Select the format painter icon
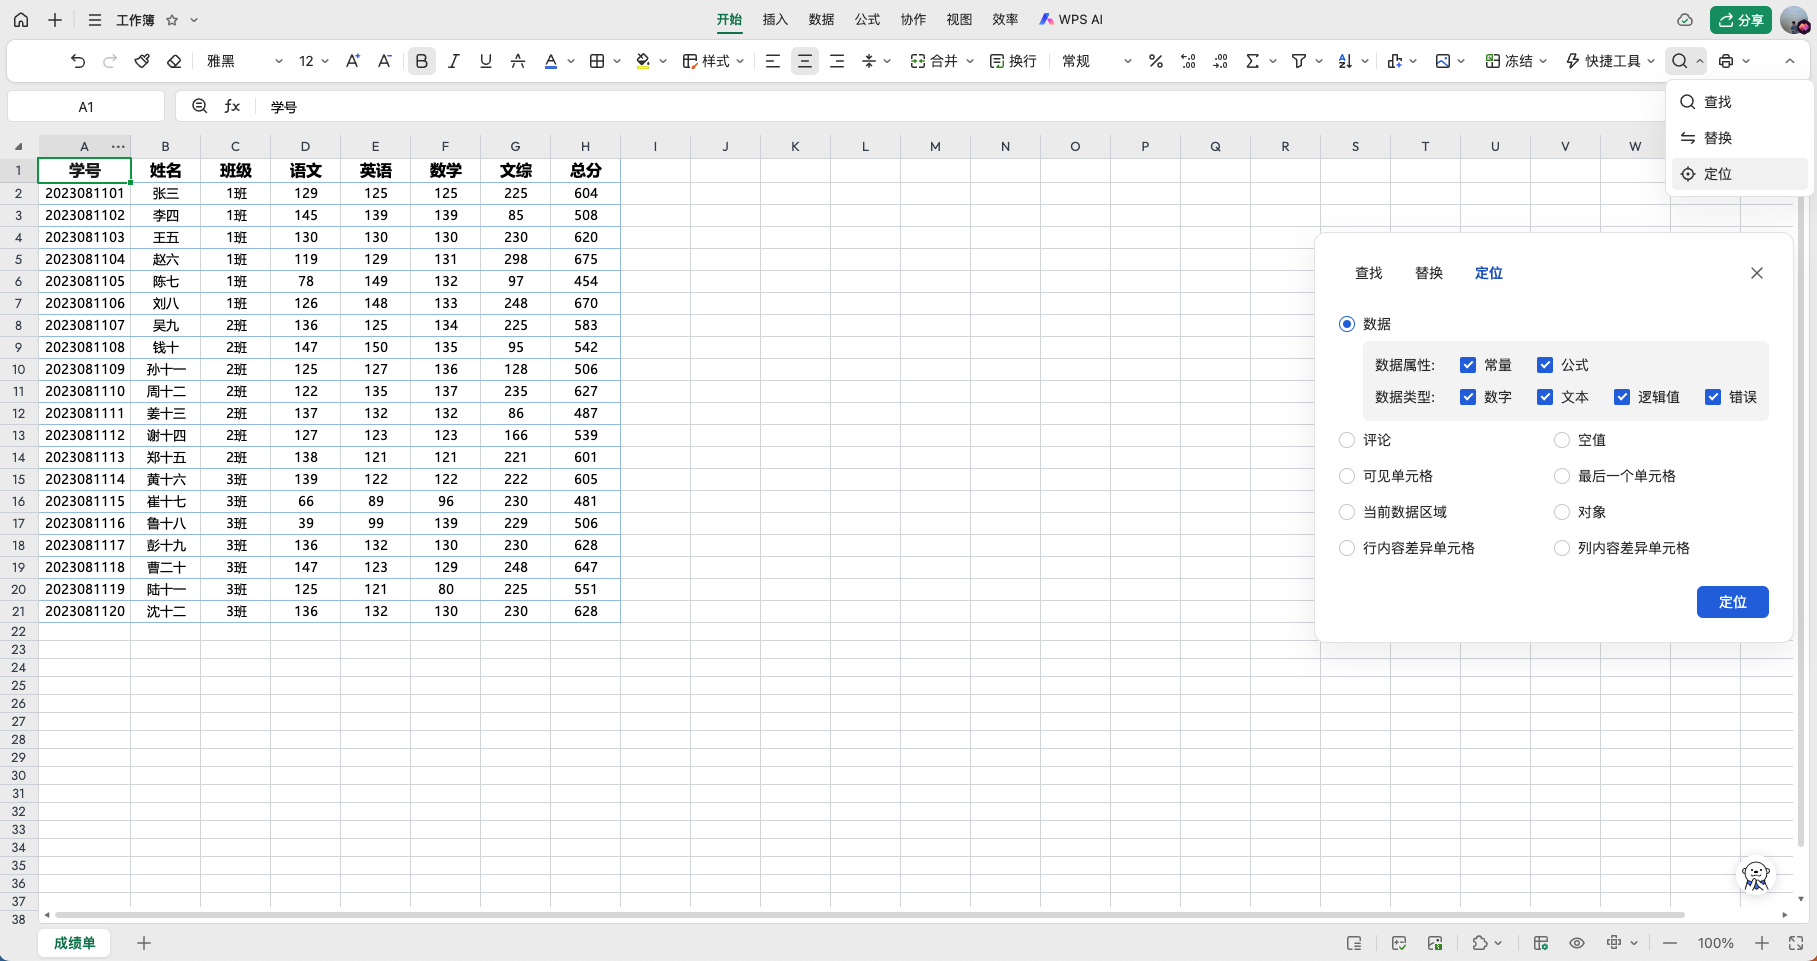This screenshot has width=1817, height=961. point(142,61)
